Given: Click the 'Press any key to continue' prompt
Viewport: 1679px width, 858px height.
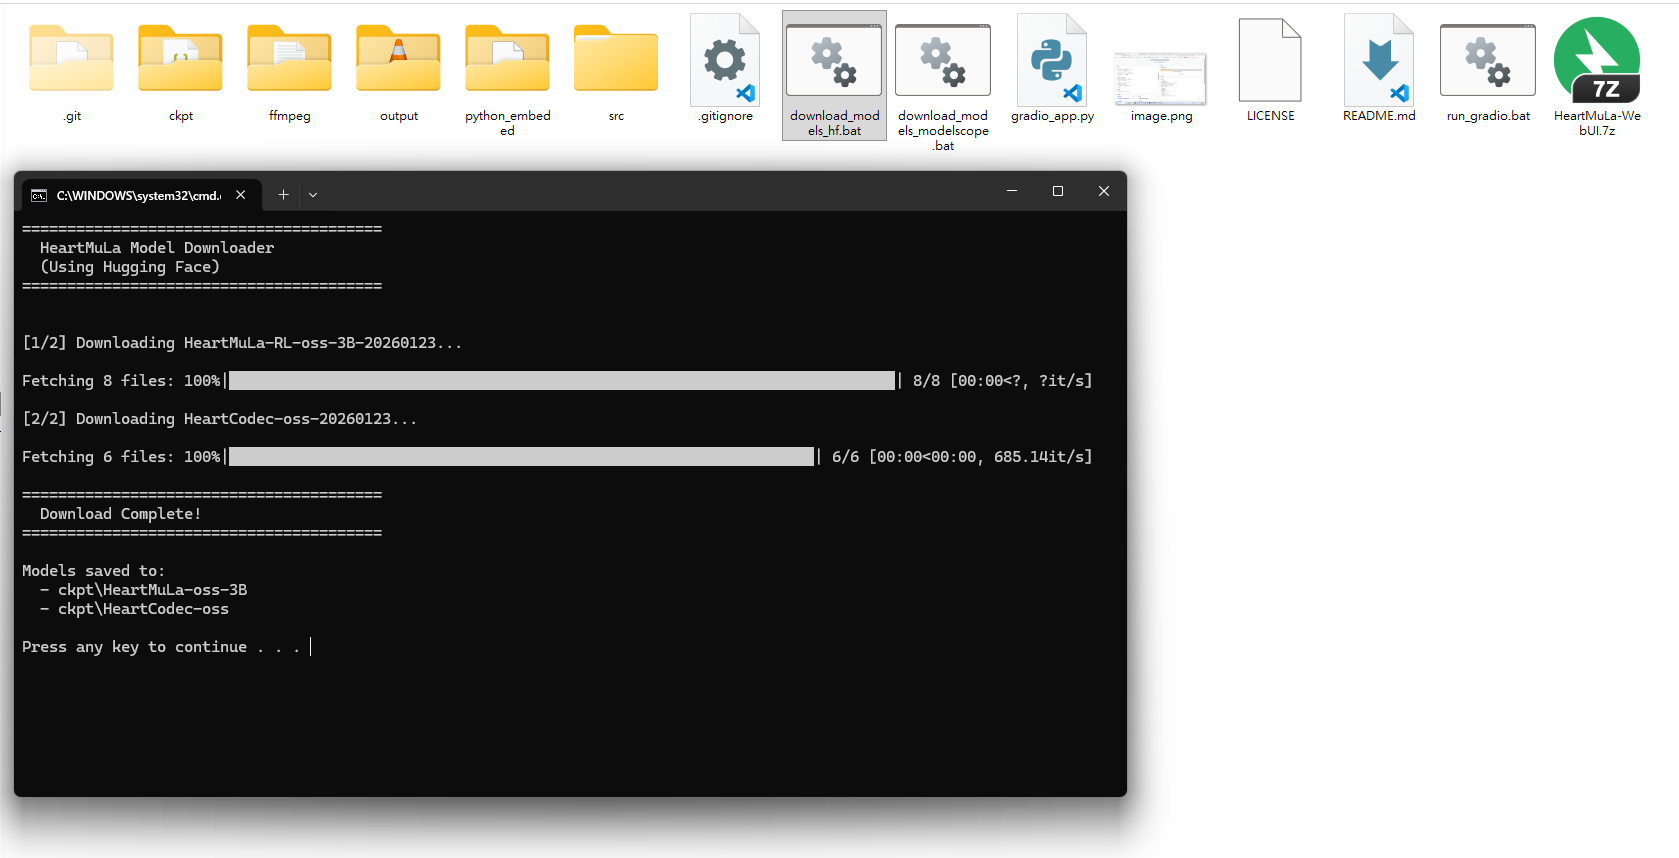Looking at the screenshot, I should [161, 647].
